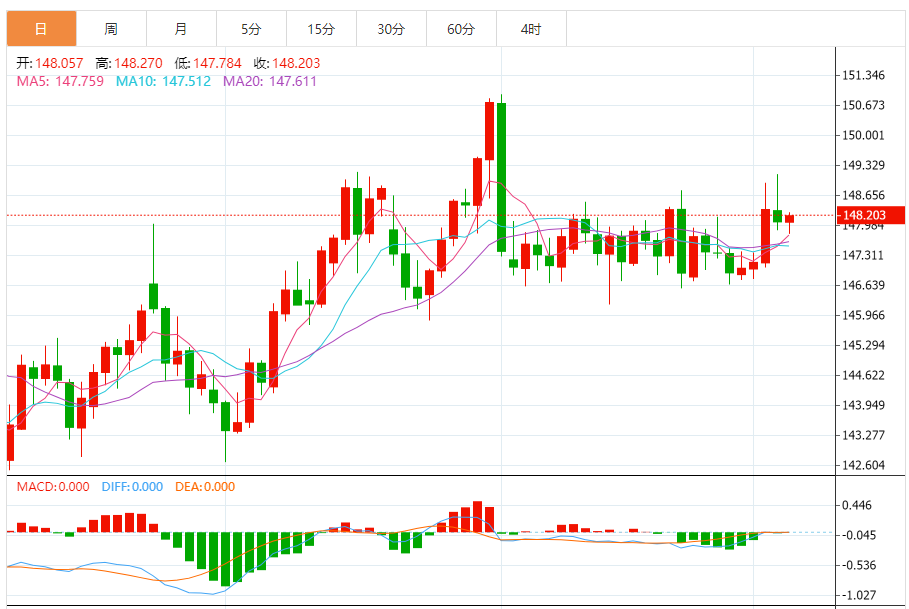Viewport: 909px width, 609px height.
Task: Select the 日 daily chart tab
Action: [41, 28]
